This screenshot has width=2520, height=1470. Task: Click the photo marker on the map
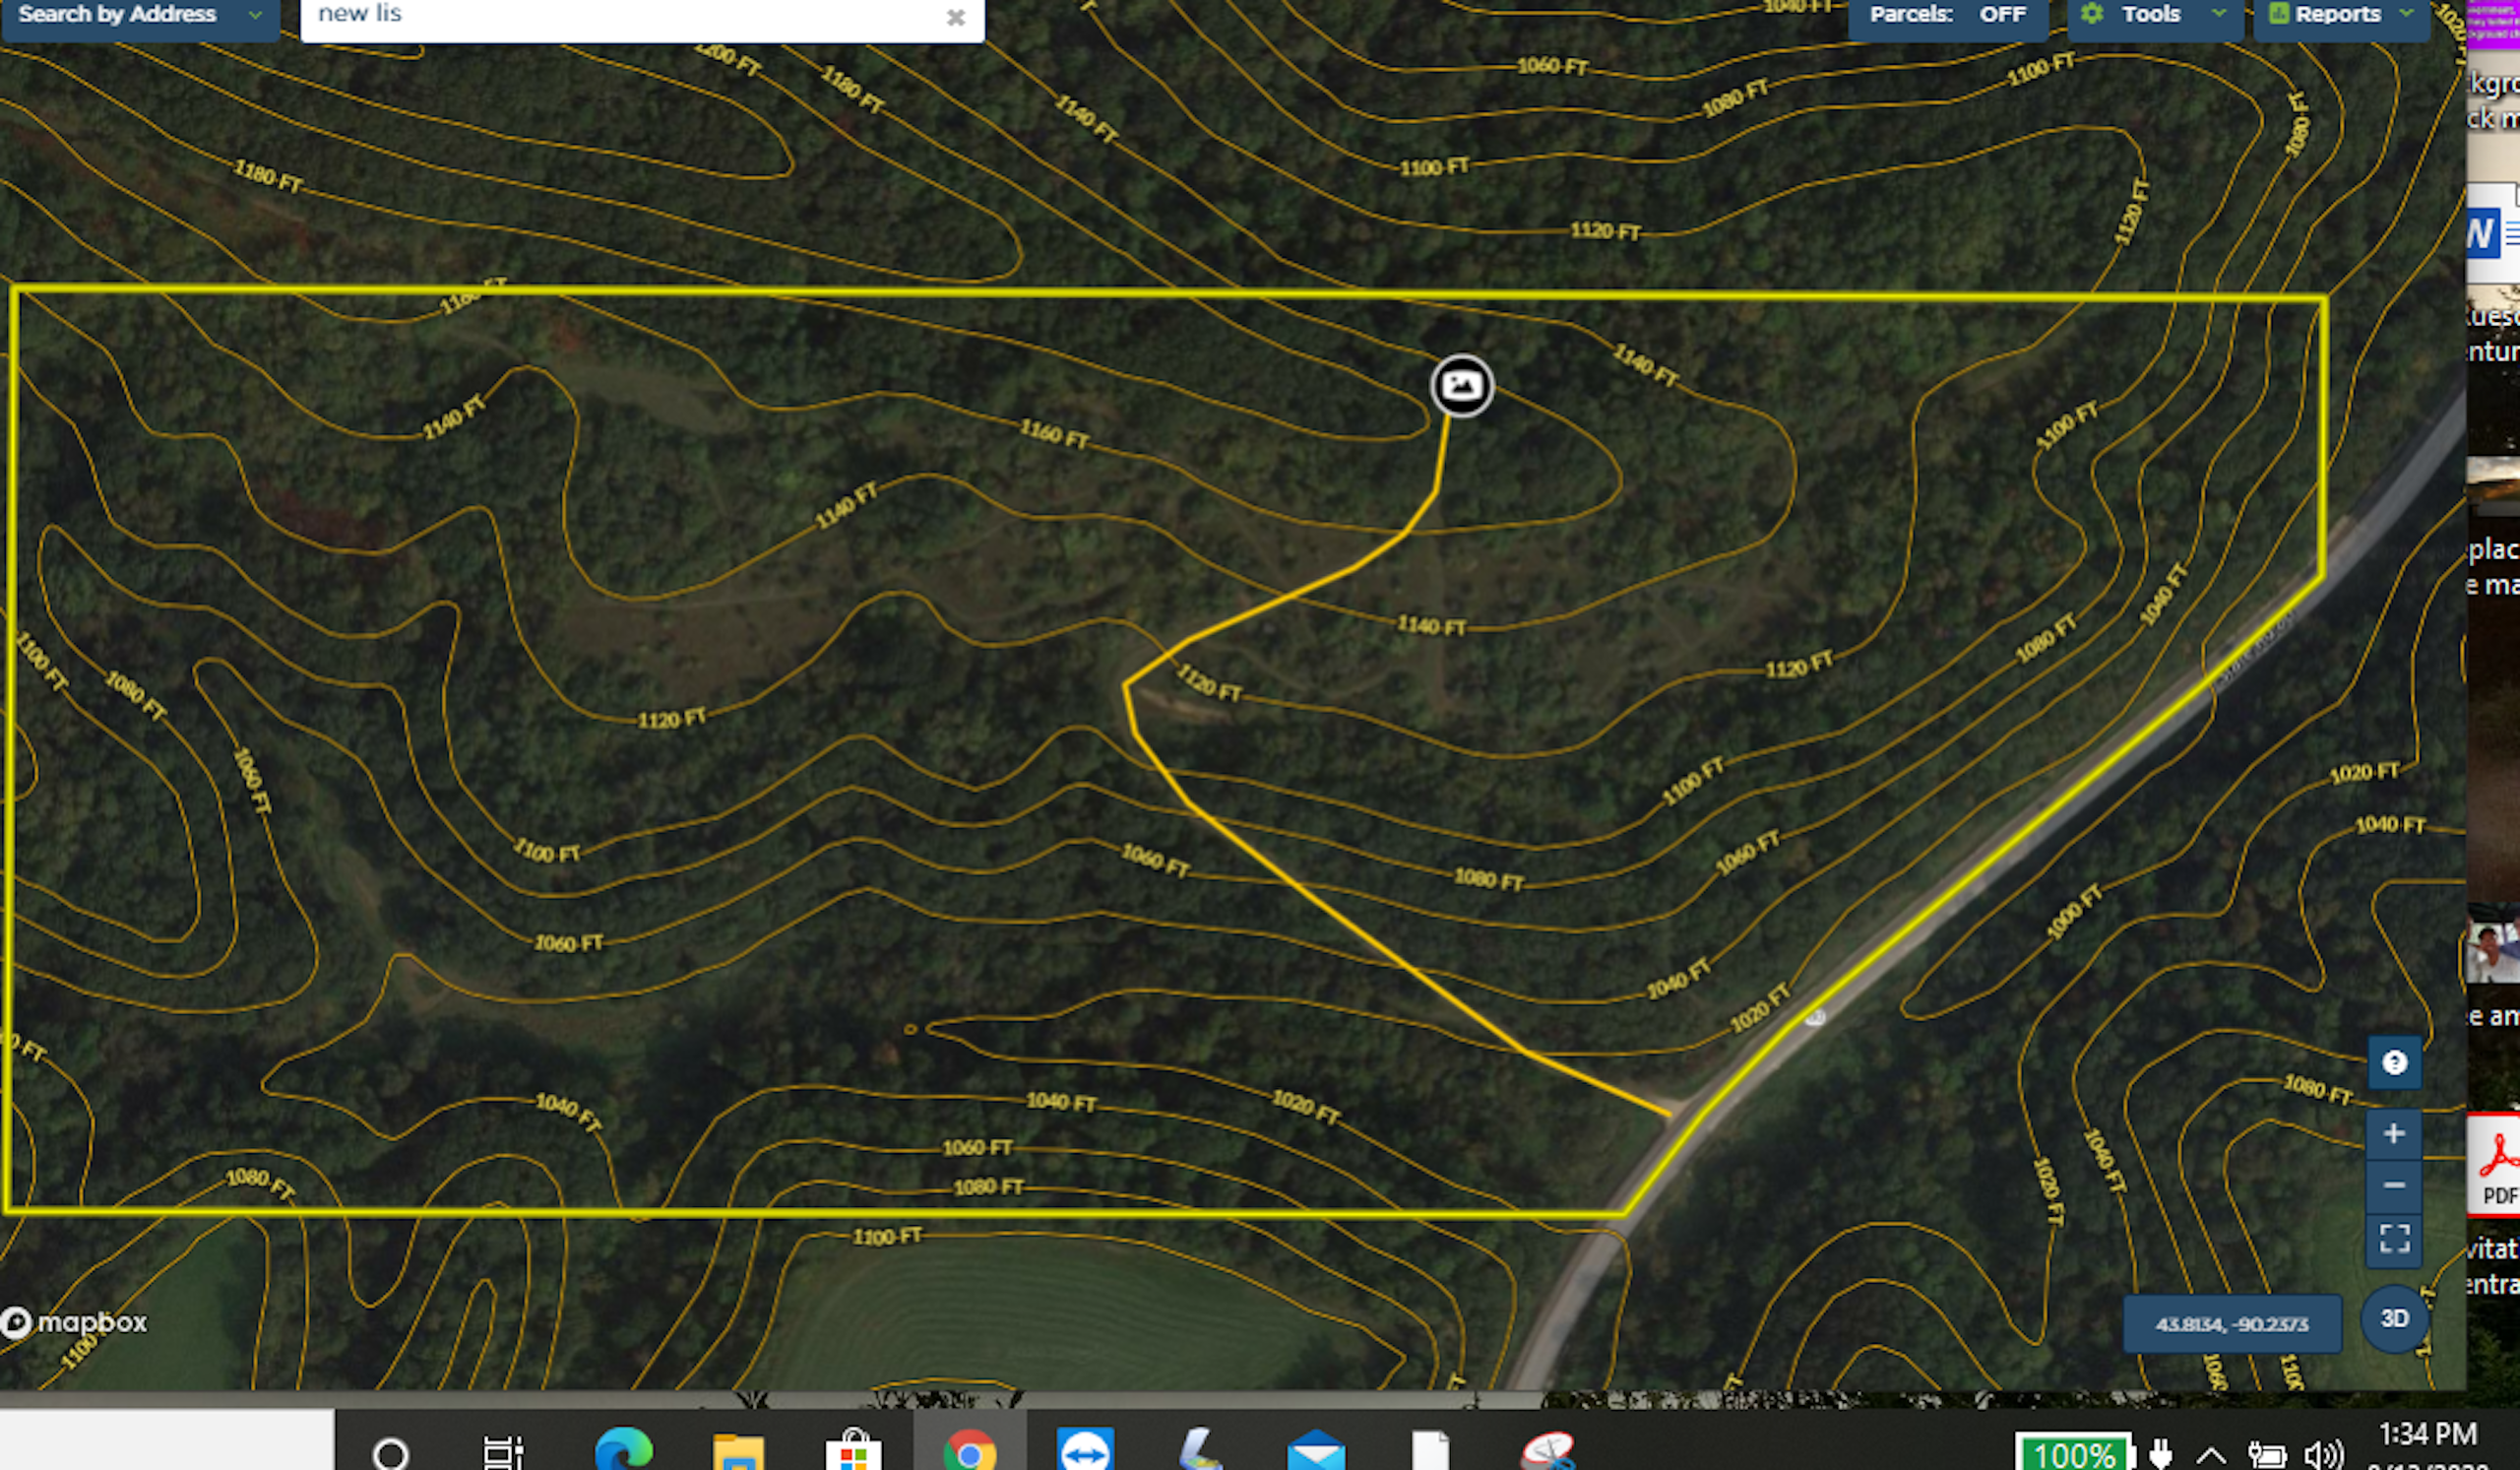[1462, 385]
